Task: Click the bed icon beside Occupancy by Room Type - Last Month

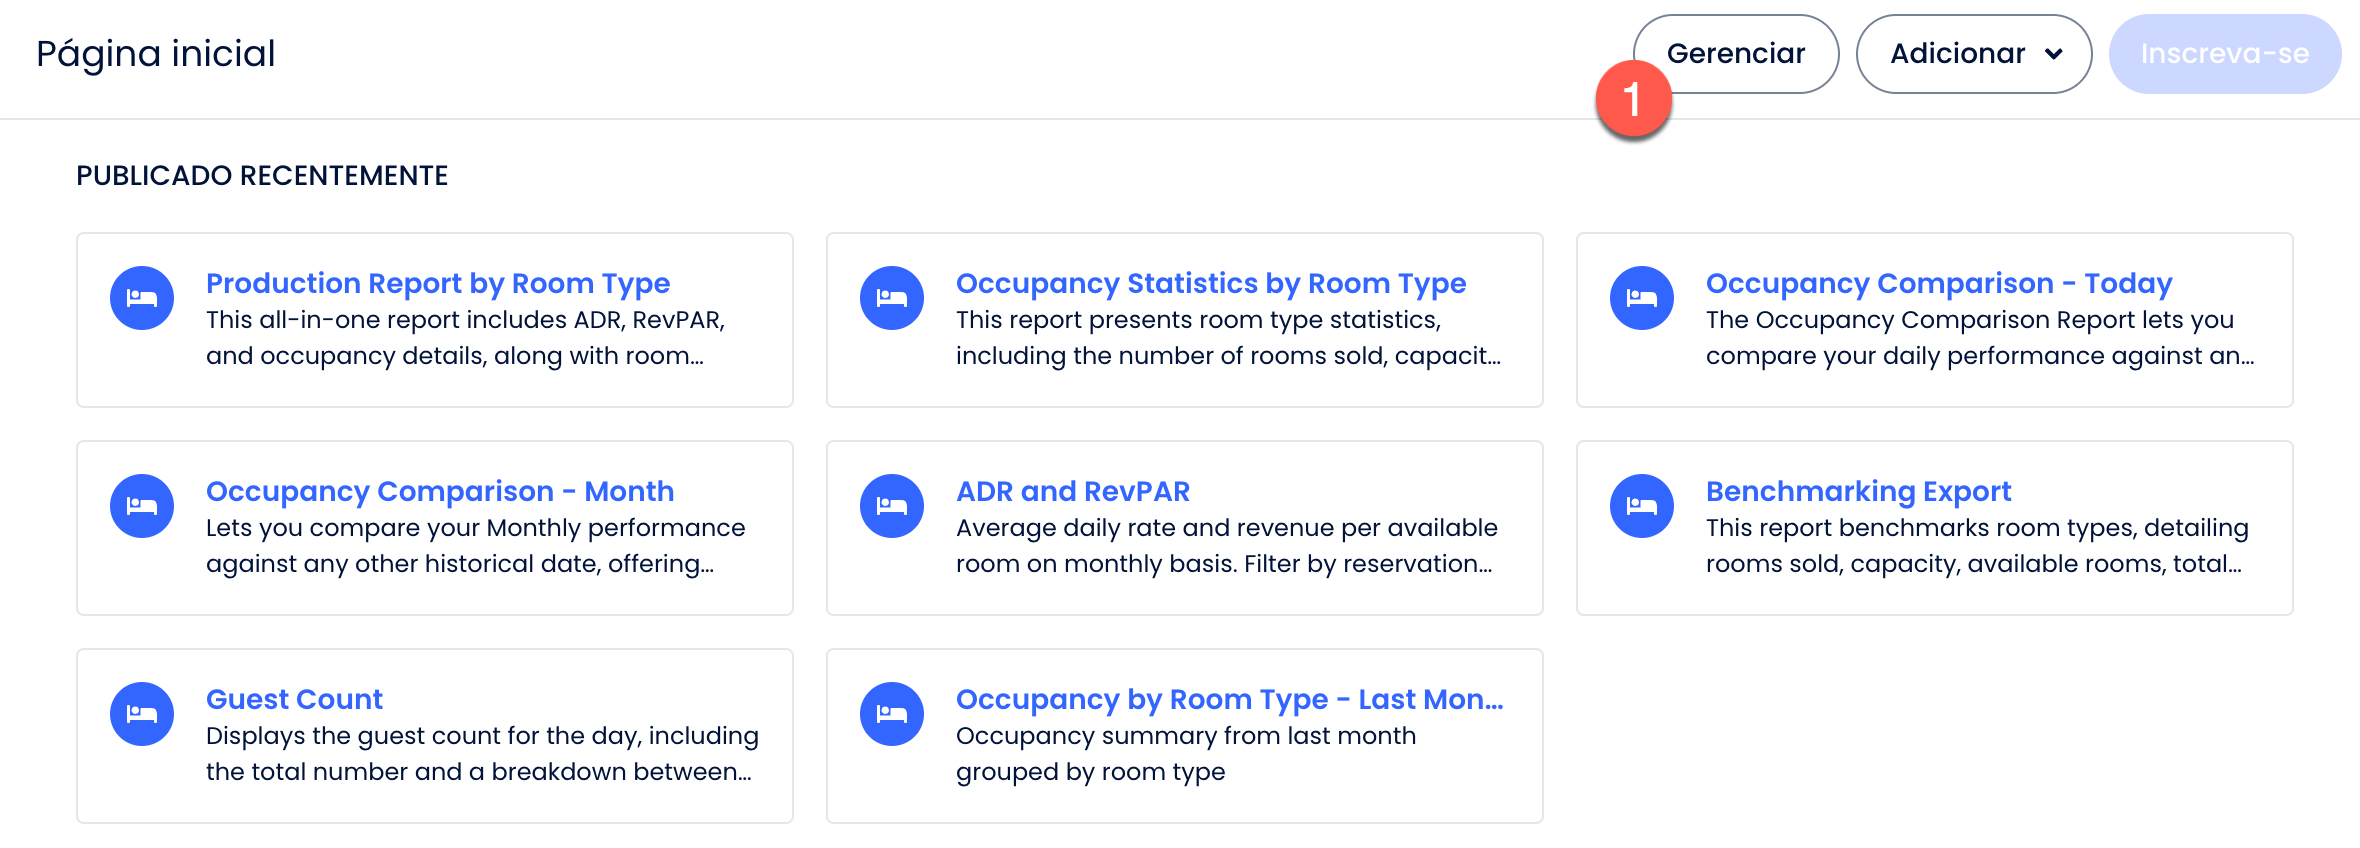Action: pos(892,714)
